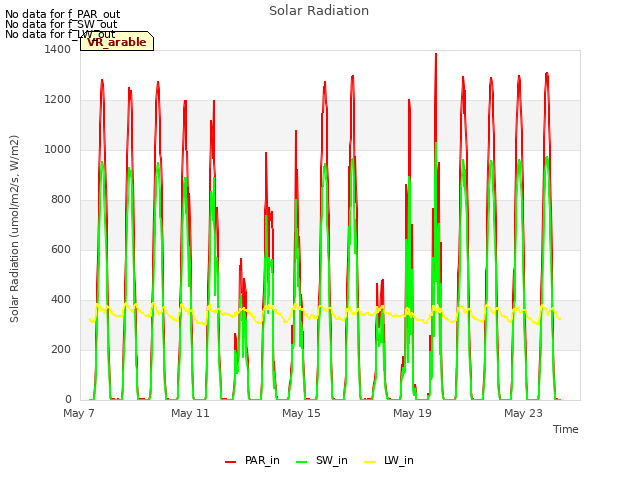Select the VR_arable label box
This screenshot has width=640, height=480.
117,41
